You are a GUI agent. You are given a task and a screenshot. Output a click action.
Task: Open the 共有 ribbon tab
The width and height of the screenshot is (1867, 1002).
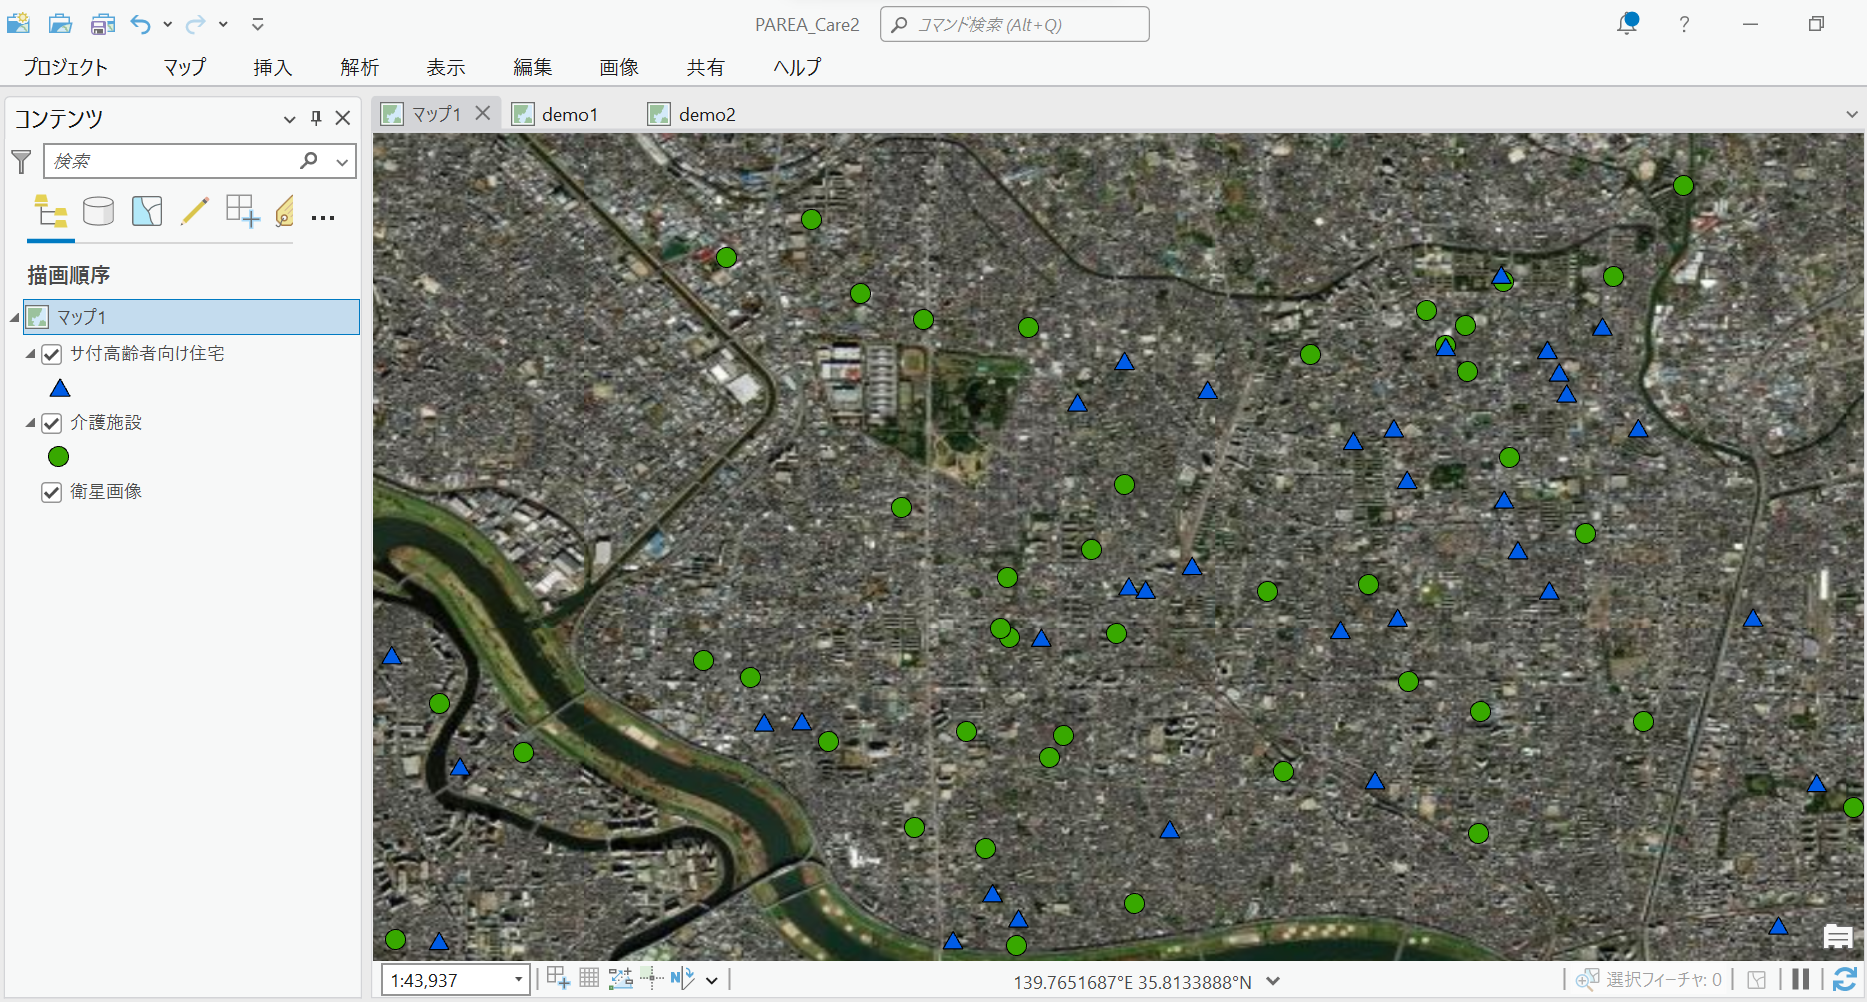[706, 67]
